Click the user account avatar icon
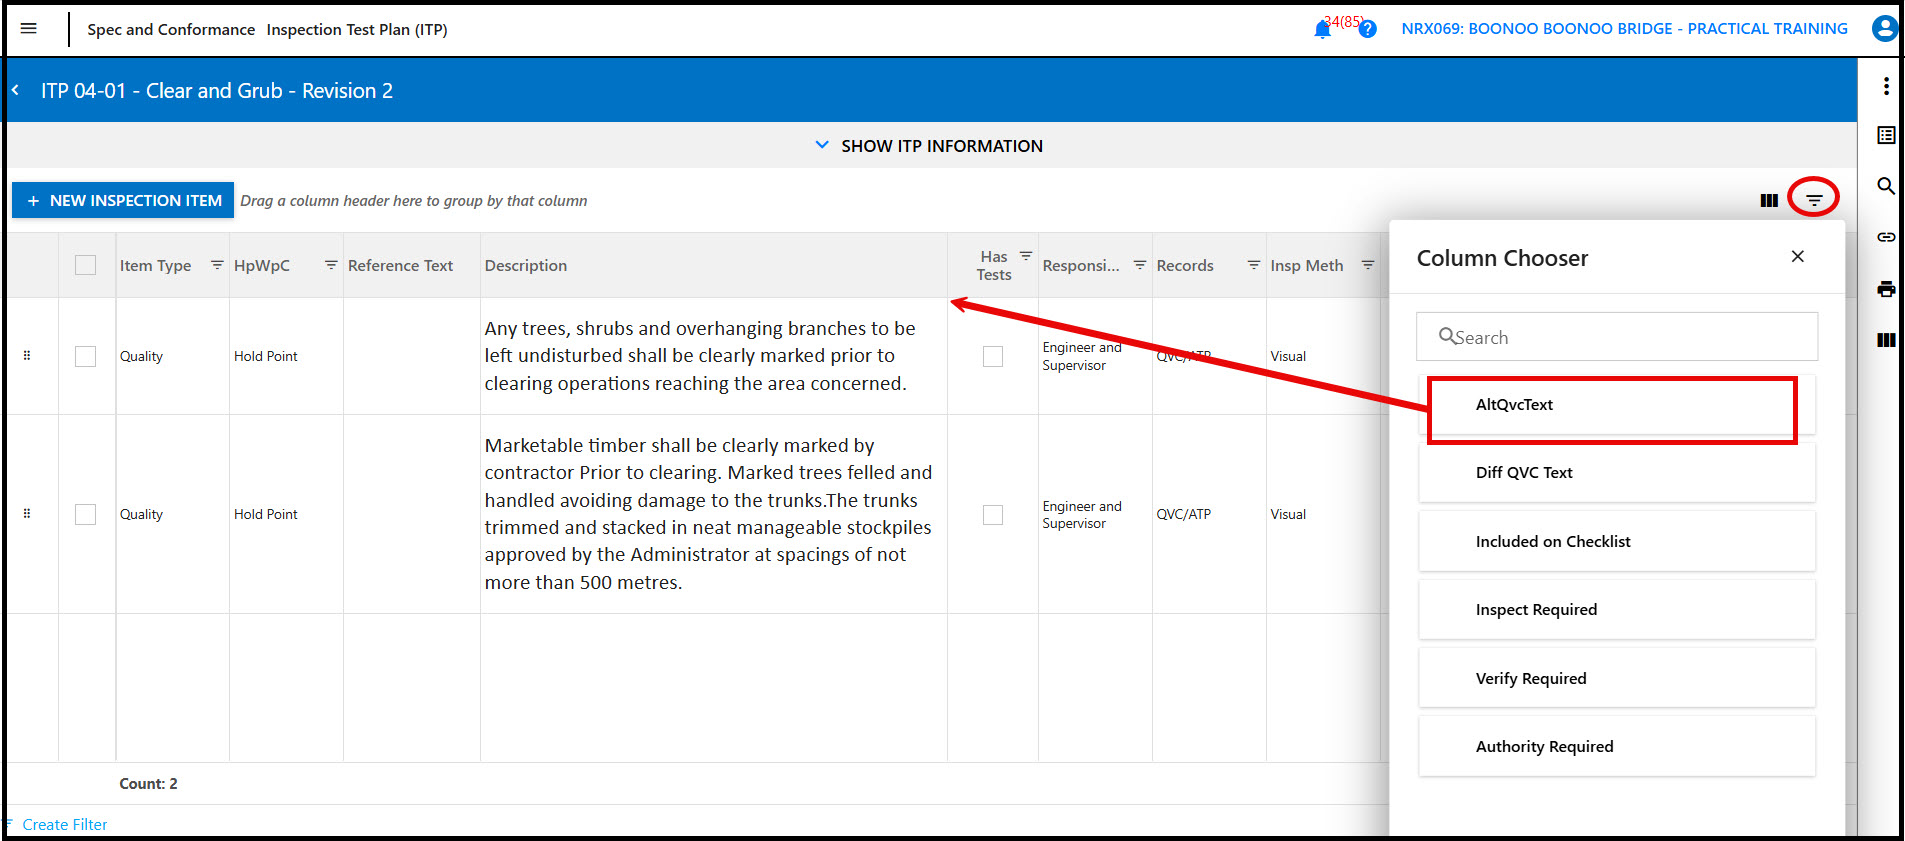This screenshot has width=1905, height=841. (1884, 29)
